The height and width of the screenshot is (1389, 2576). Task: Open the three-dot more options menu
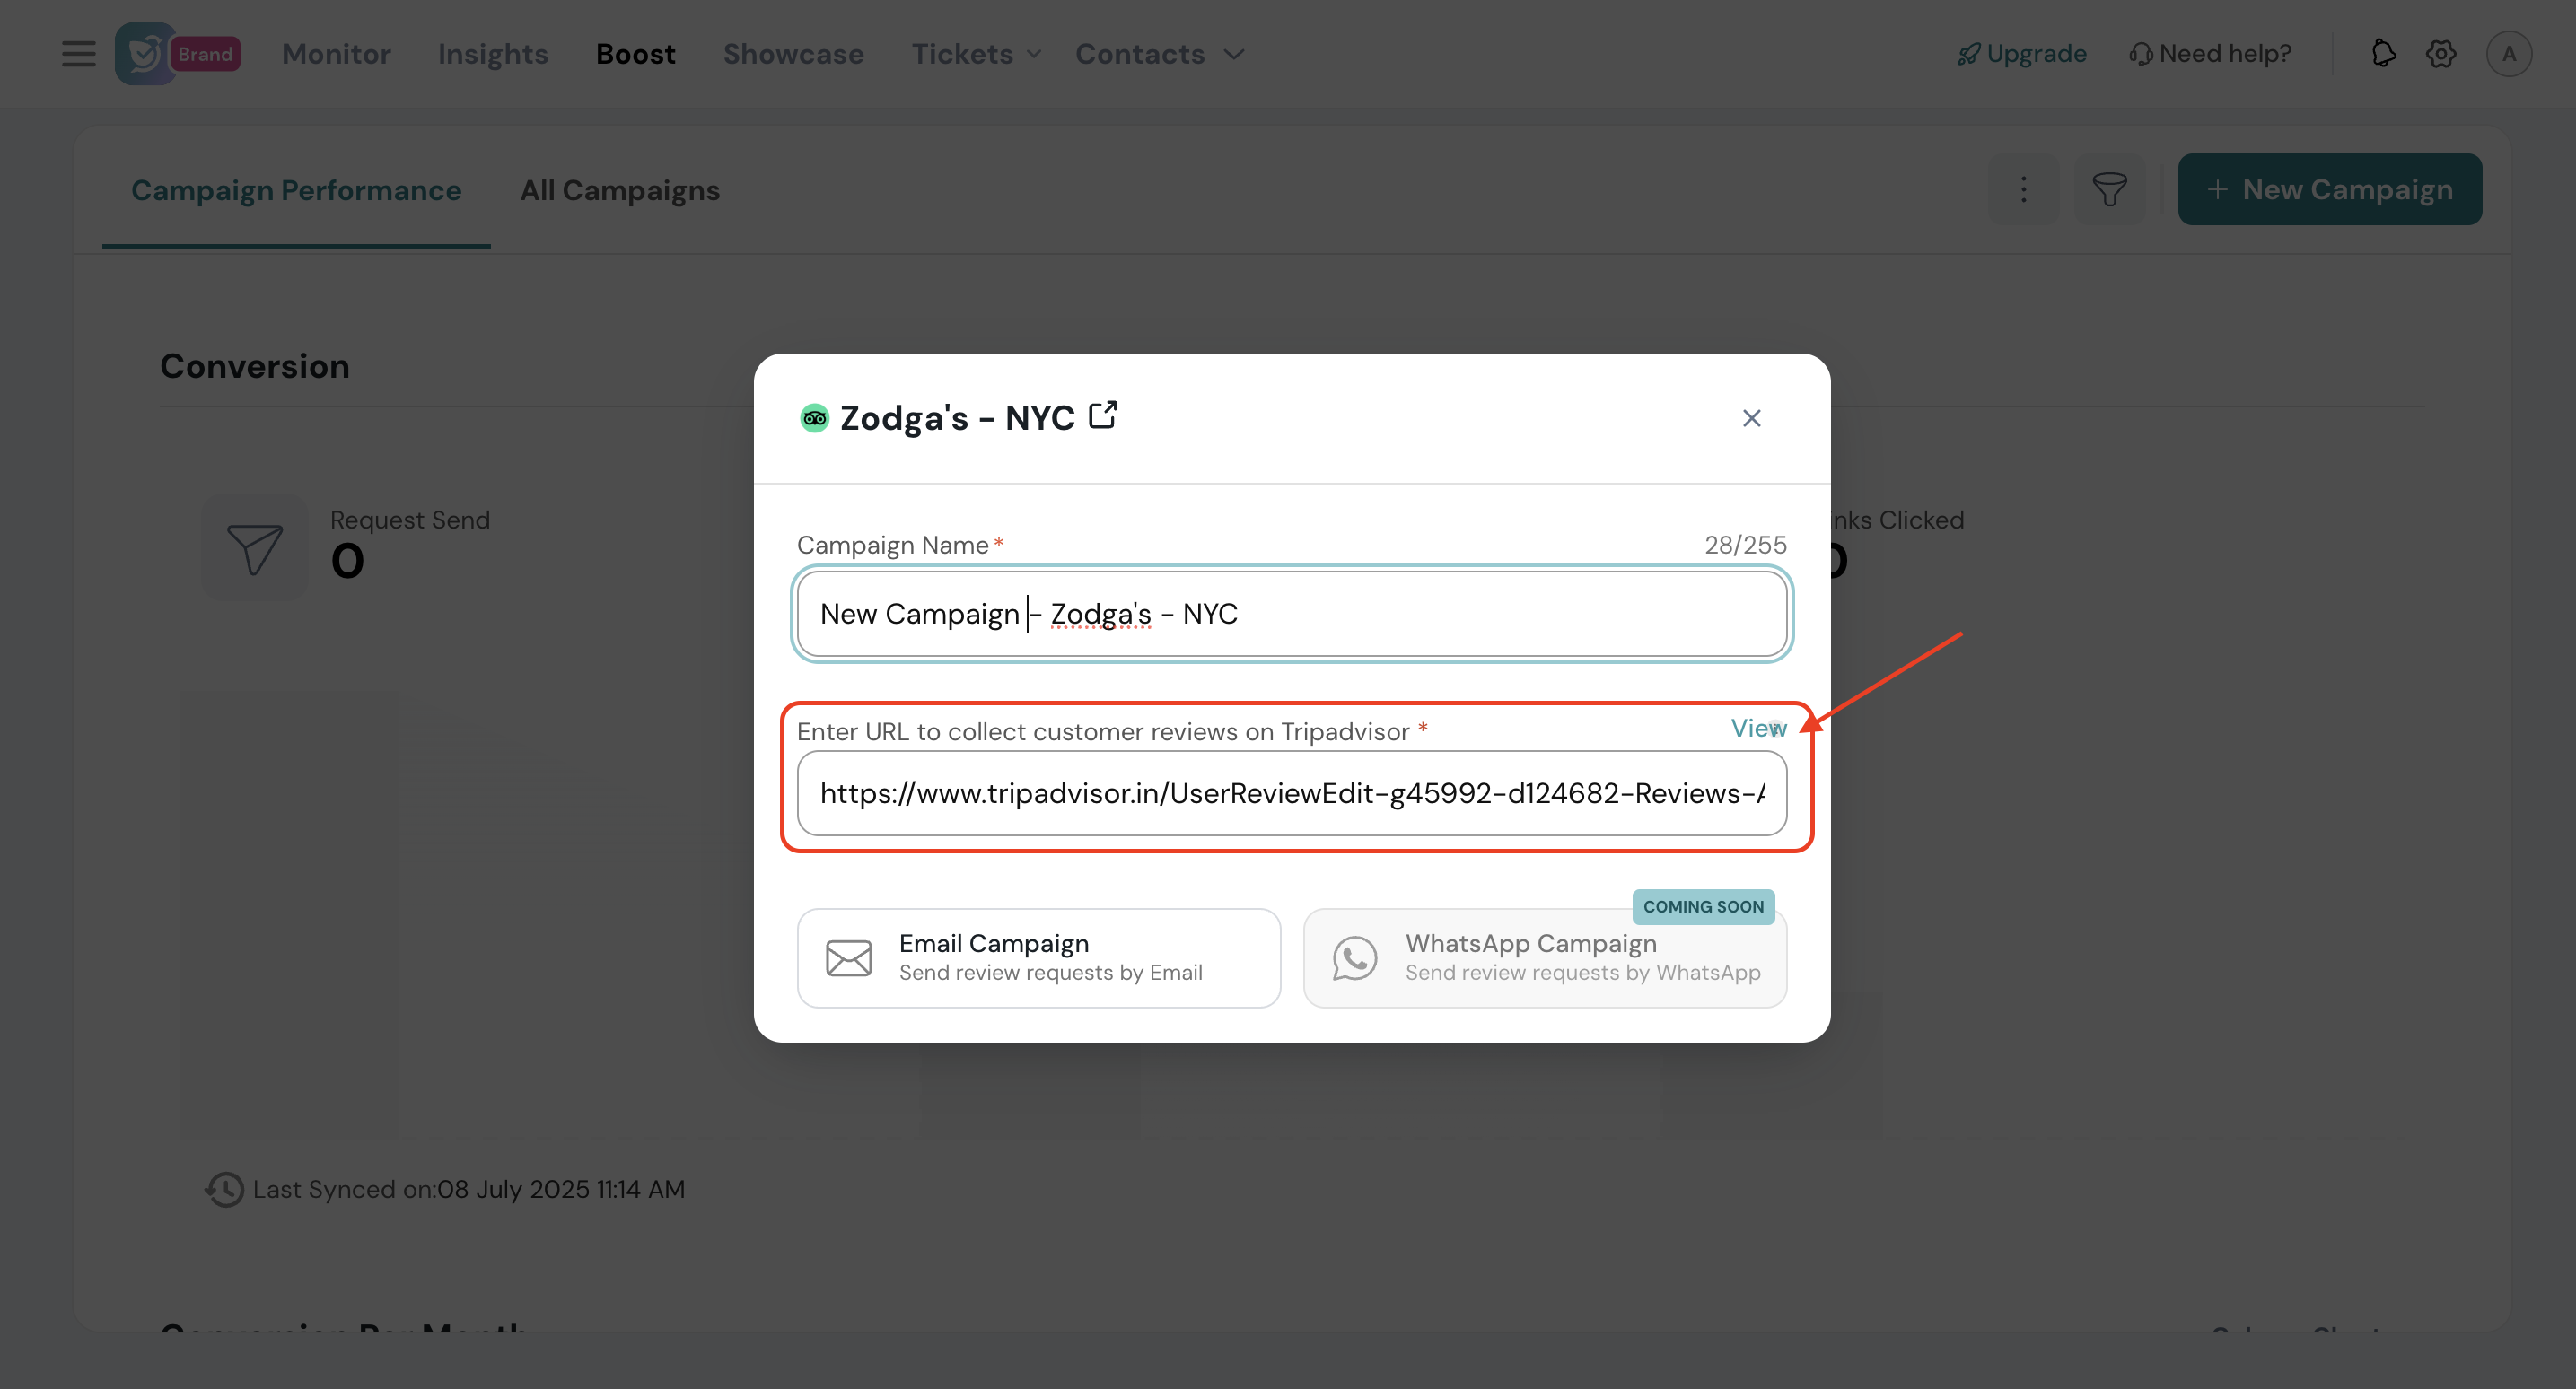2023,189
